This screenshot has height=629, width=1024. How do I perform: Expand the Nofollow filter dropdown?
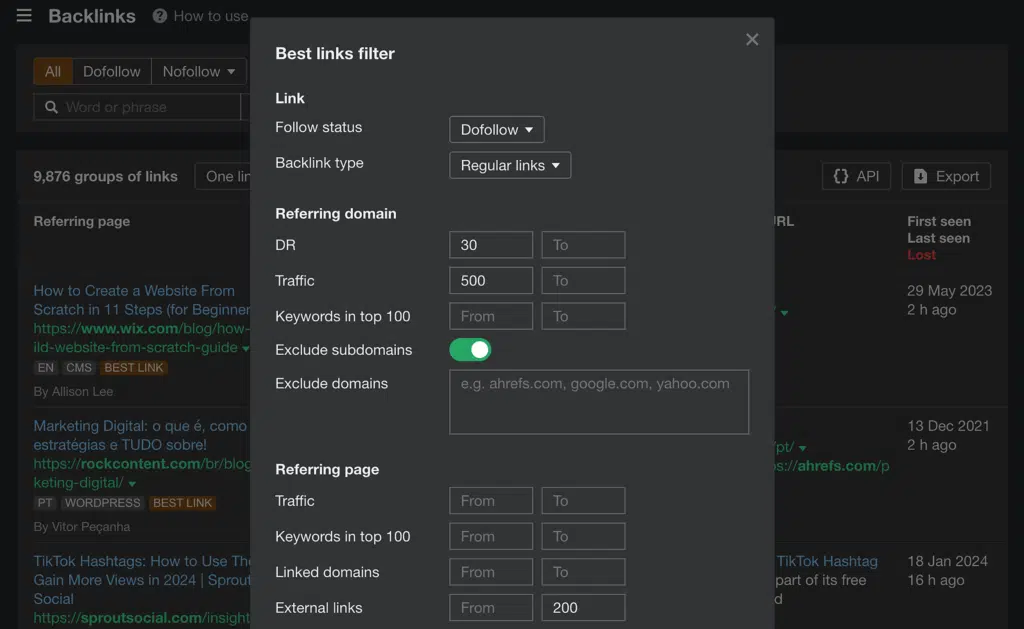coord(199,71)
